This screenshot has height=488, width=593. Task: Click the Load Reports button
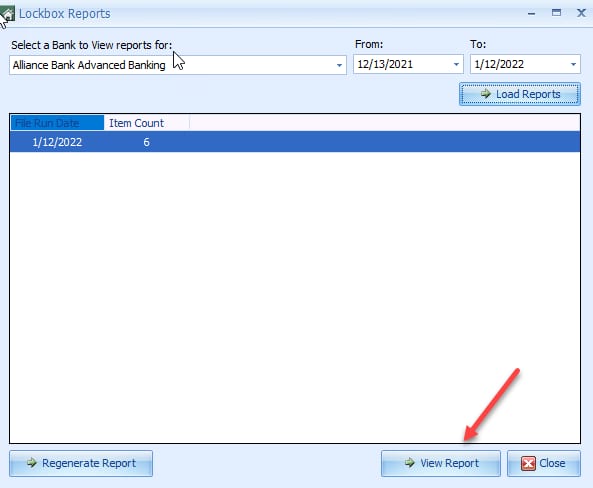click(520, 94)
